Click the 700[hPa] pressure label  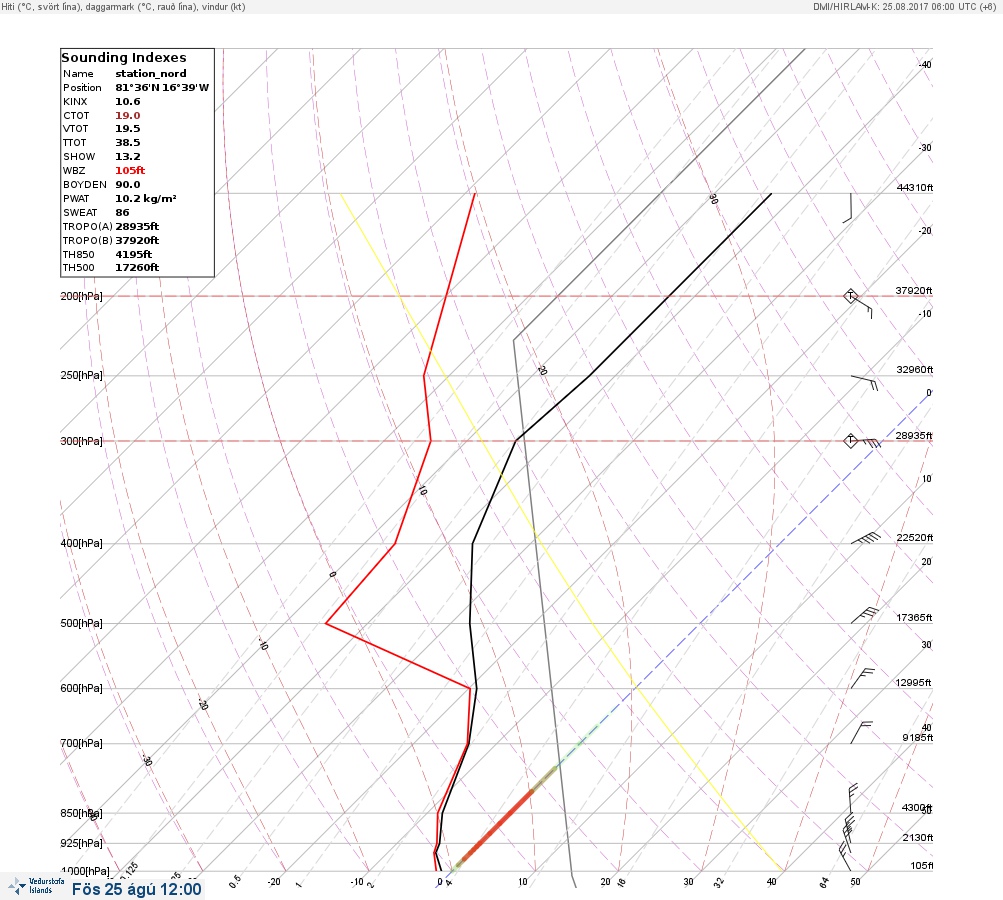[x=81, y=743]
